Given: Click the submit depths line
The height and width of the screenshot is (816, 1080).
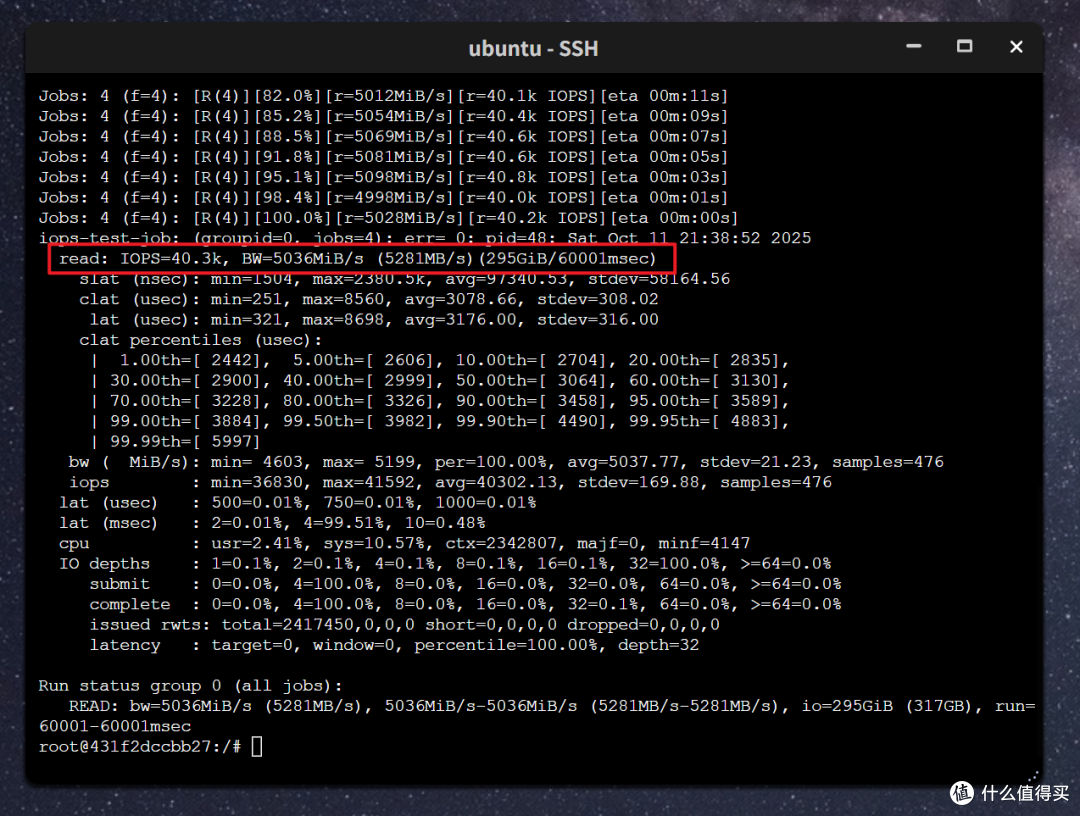Looking at the screenshot, I should (465, 584).
